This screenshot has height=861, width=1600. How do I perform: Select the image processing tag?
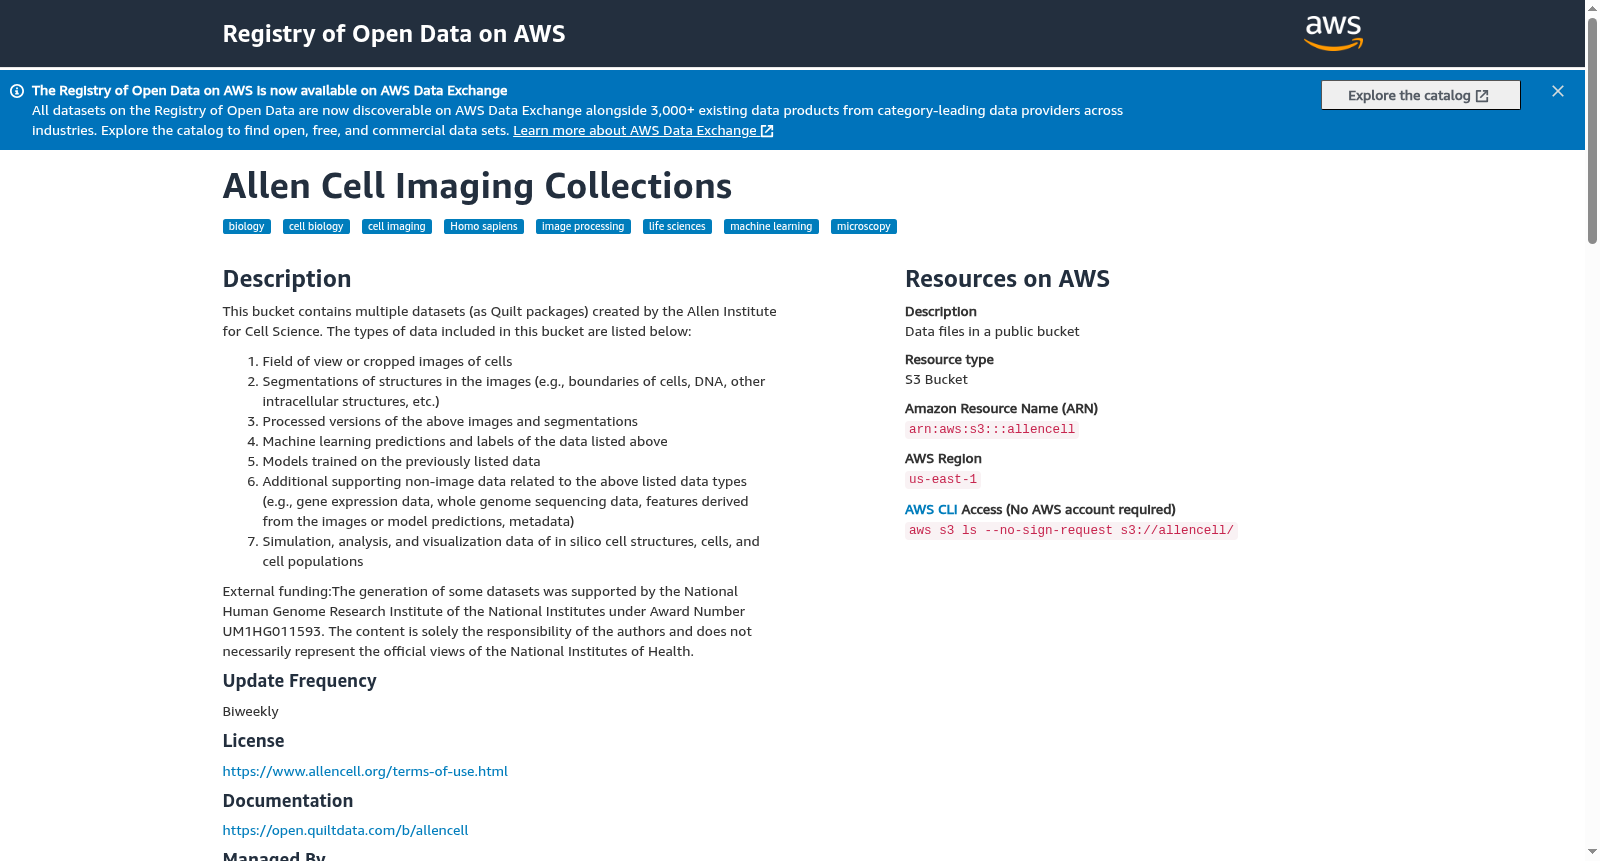pyautogui.click(x=583, y=227)
